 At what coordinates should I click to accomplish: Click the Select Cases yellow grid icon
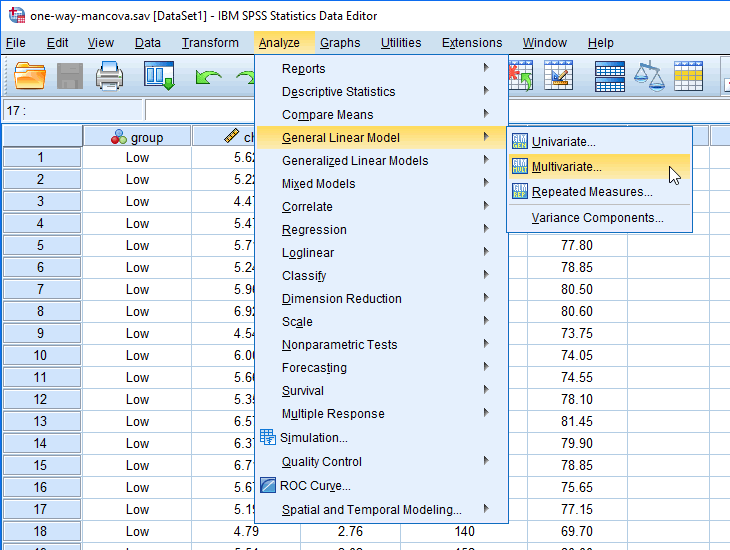689,76
